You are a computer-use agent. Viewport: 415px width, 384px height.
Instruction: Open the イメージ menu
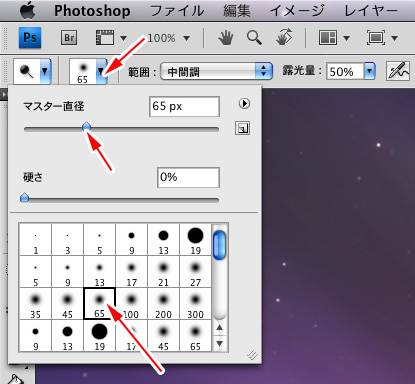tap(297, 11)
